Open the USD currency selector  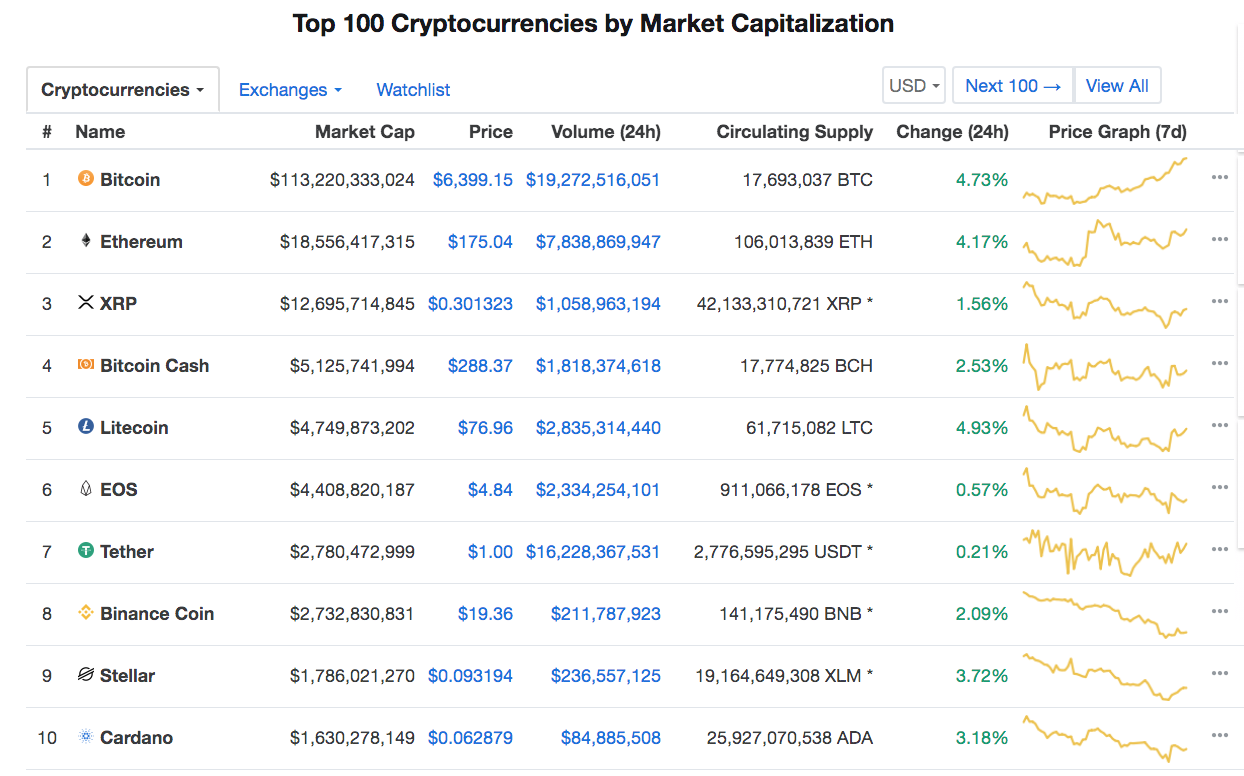(915, 86)
